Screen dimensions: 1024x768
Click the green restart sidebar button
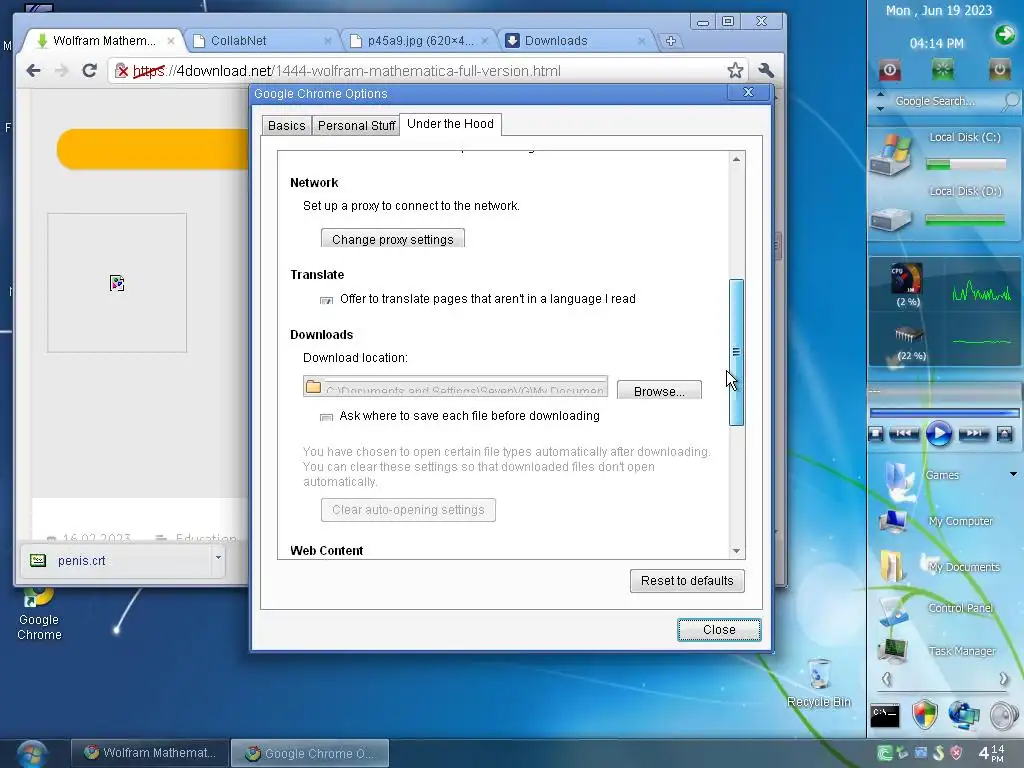(943, 69)
